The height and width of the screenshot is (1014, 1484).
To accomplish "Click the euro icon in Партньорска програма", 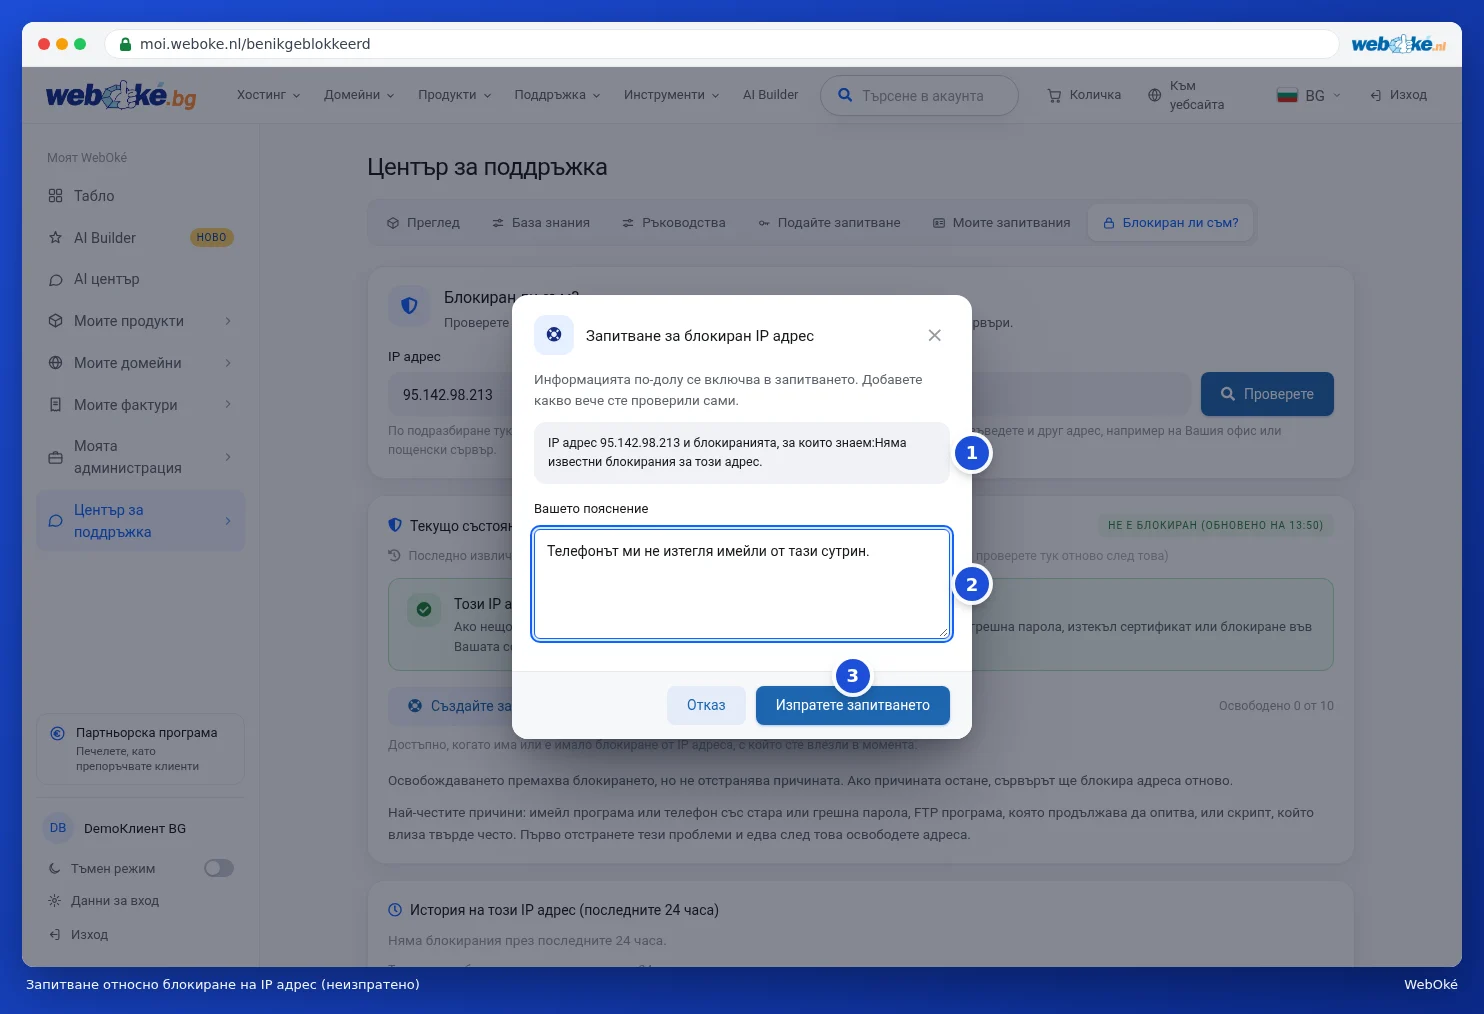I will [x=58, y=733].
